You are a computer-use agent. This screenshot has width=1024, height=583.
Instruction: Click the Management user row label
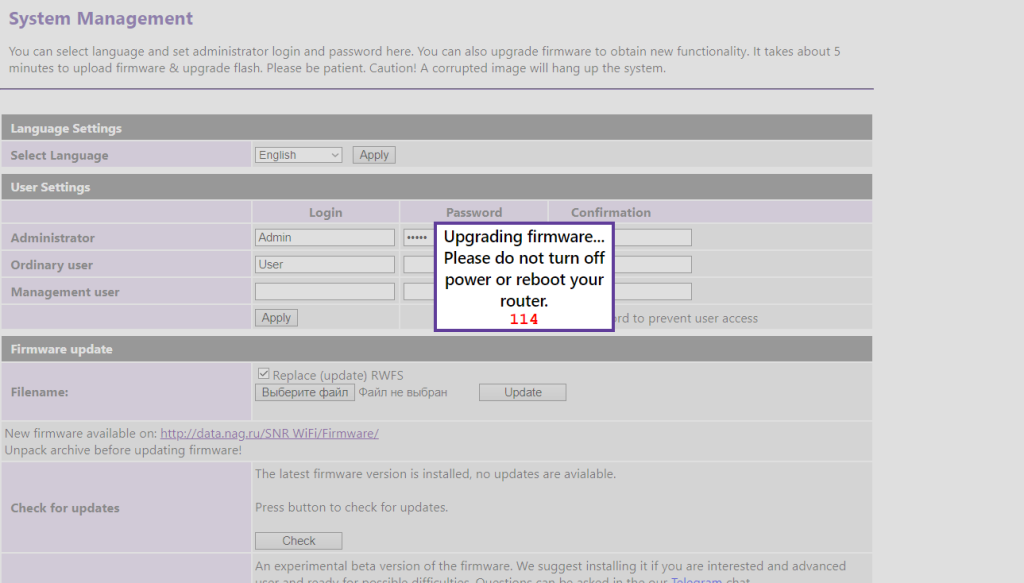(65, 292)
